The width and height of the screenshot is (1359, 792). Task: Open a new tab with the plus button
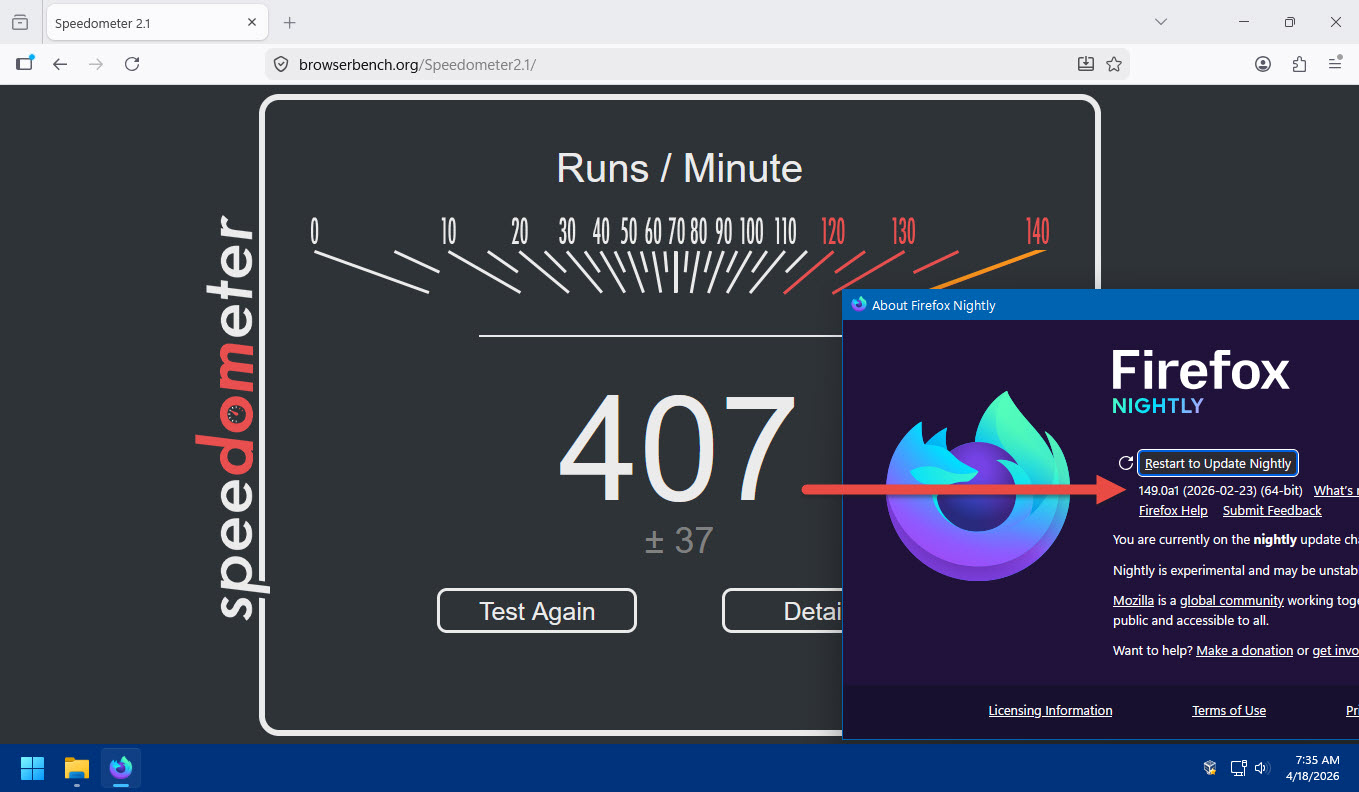point(290,22)
